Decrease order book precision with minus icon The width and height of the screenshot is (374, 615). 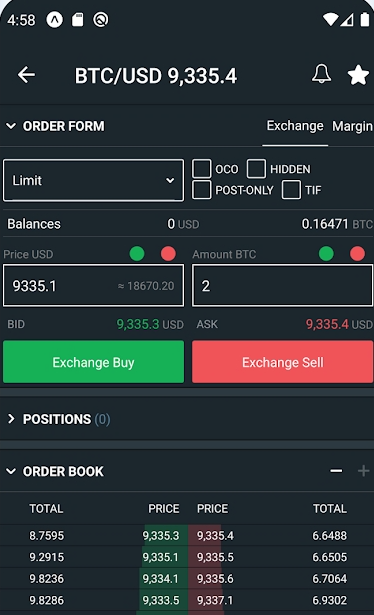[336, 471]
